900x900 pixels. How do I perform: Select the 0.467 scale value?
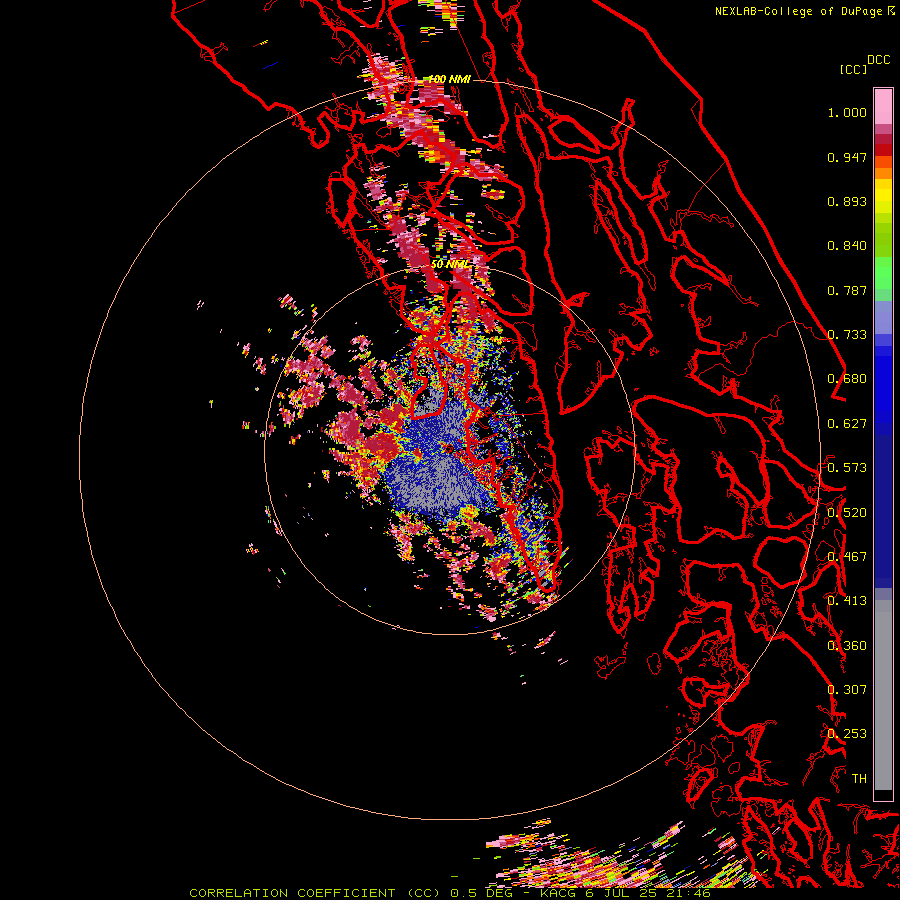847,557
